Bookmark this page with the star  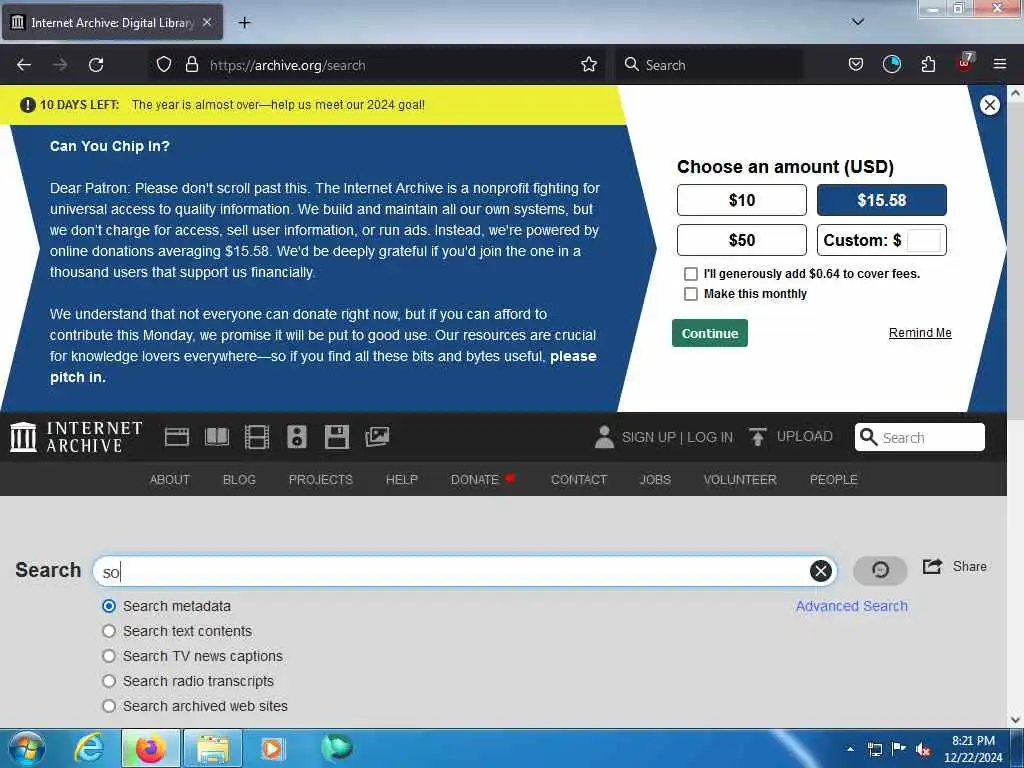(588, 65)
